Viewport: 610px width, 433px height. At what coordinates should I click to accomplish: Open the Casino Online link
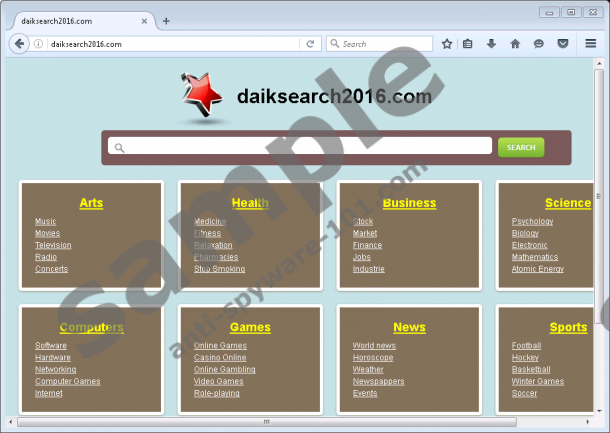[220, 357]
